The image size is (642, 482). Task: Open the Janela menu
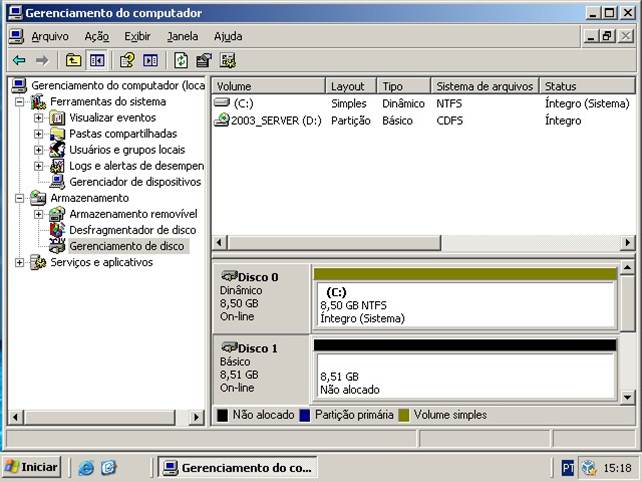coord(183,36)
